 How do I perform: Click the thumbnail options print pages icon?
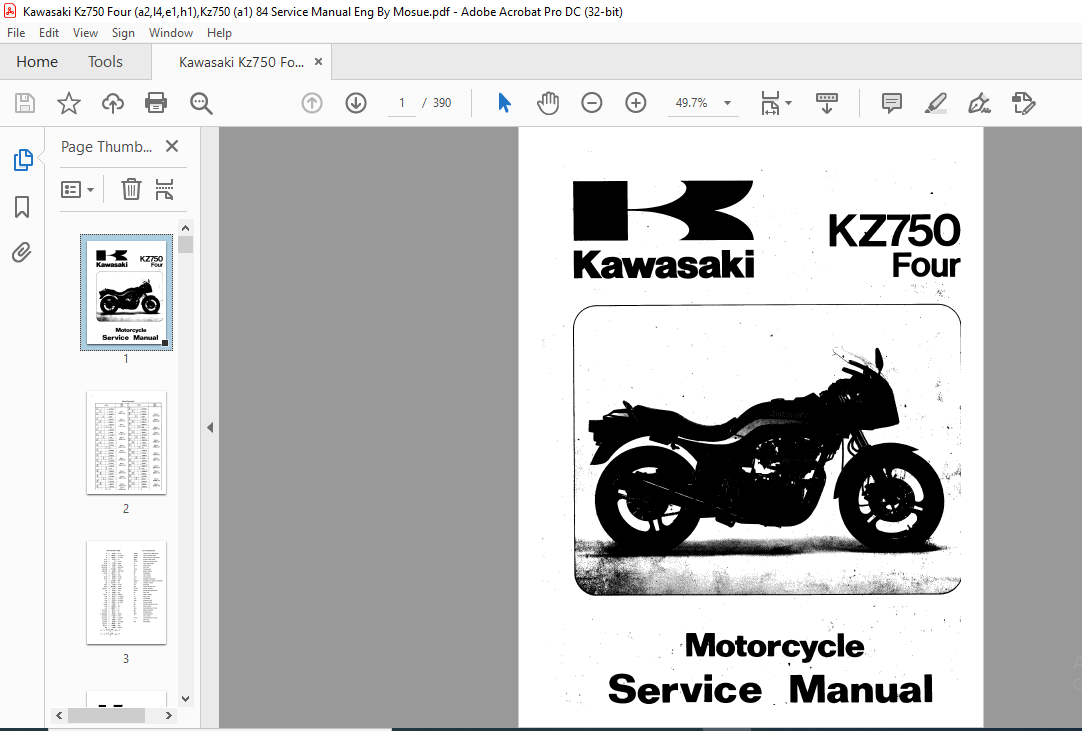pos(164,189)
